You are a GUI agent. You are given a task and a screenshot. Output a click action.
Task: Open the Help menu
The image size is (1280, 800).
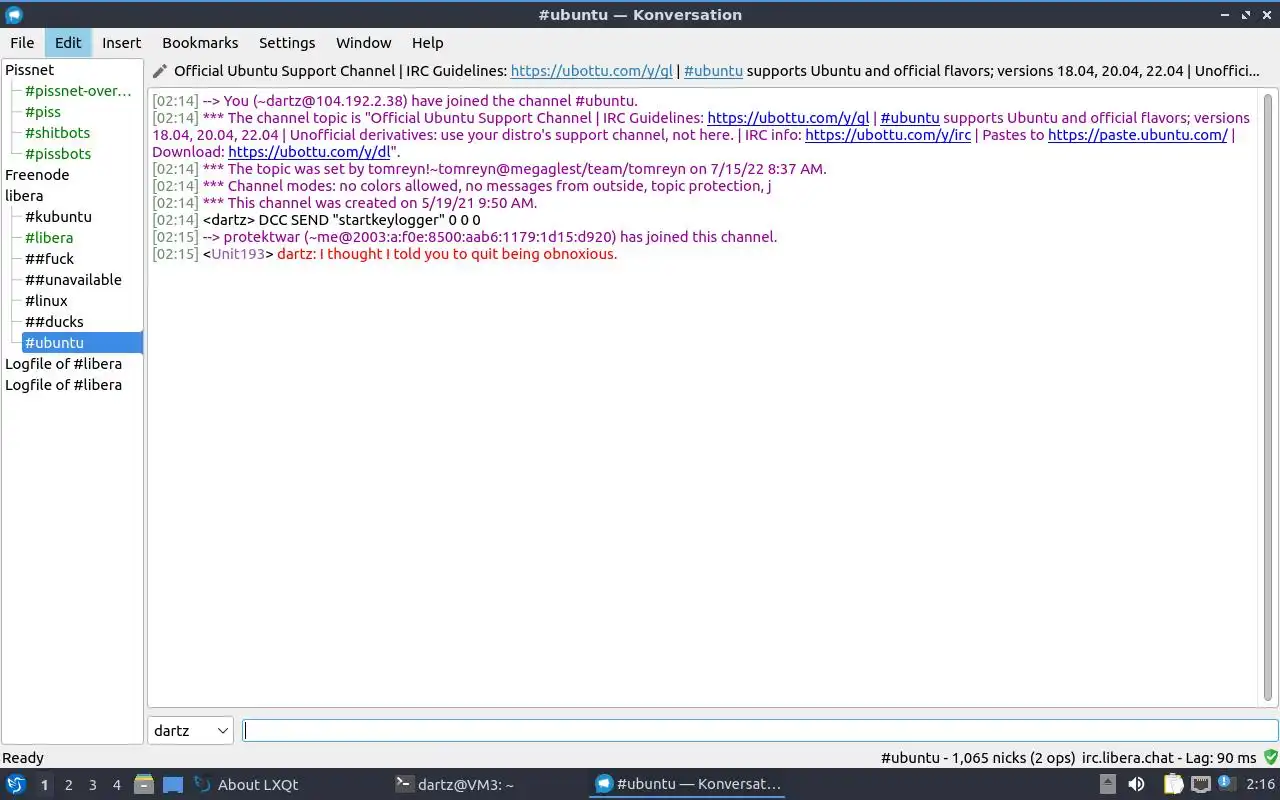pos(427,43)
